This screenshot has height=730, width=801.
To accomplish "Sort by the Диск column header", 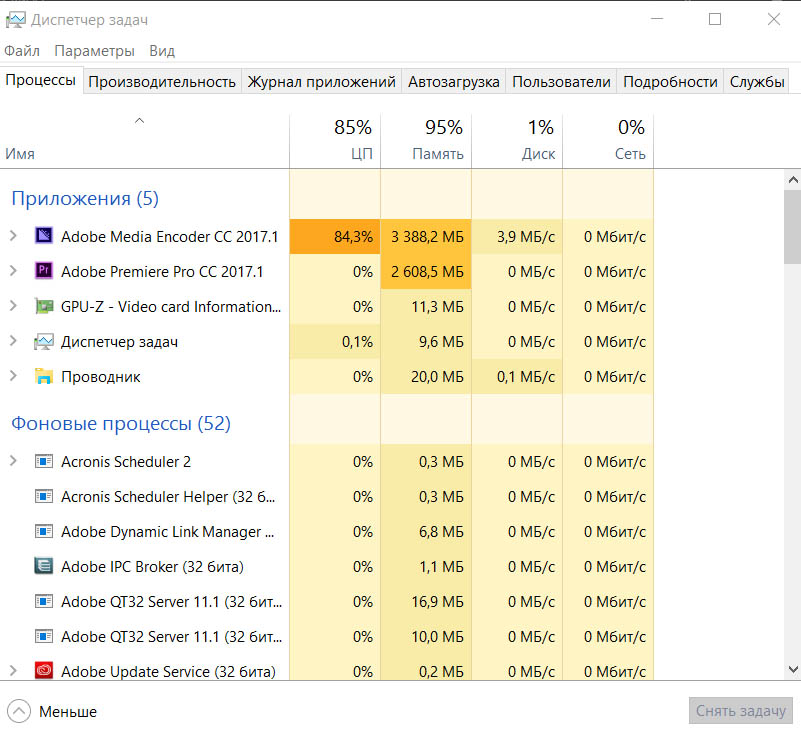I will [517, 140].
